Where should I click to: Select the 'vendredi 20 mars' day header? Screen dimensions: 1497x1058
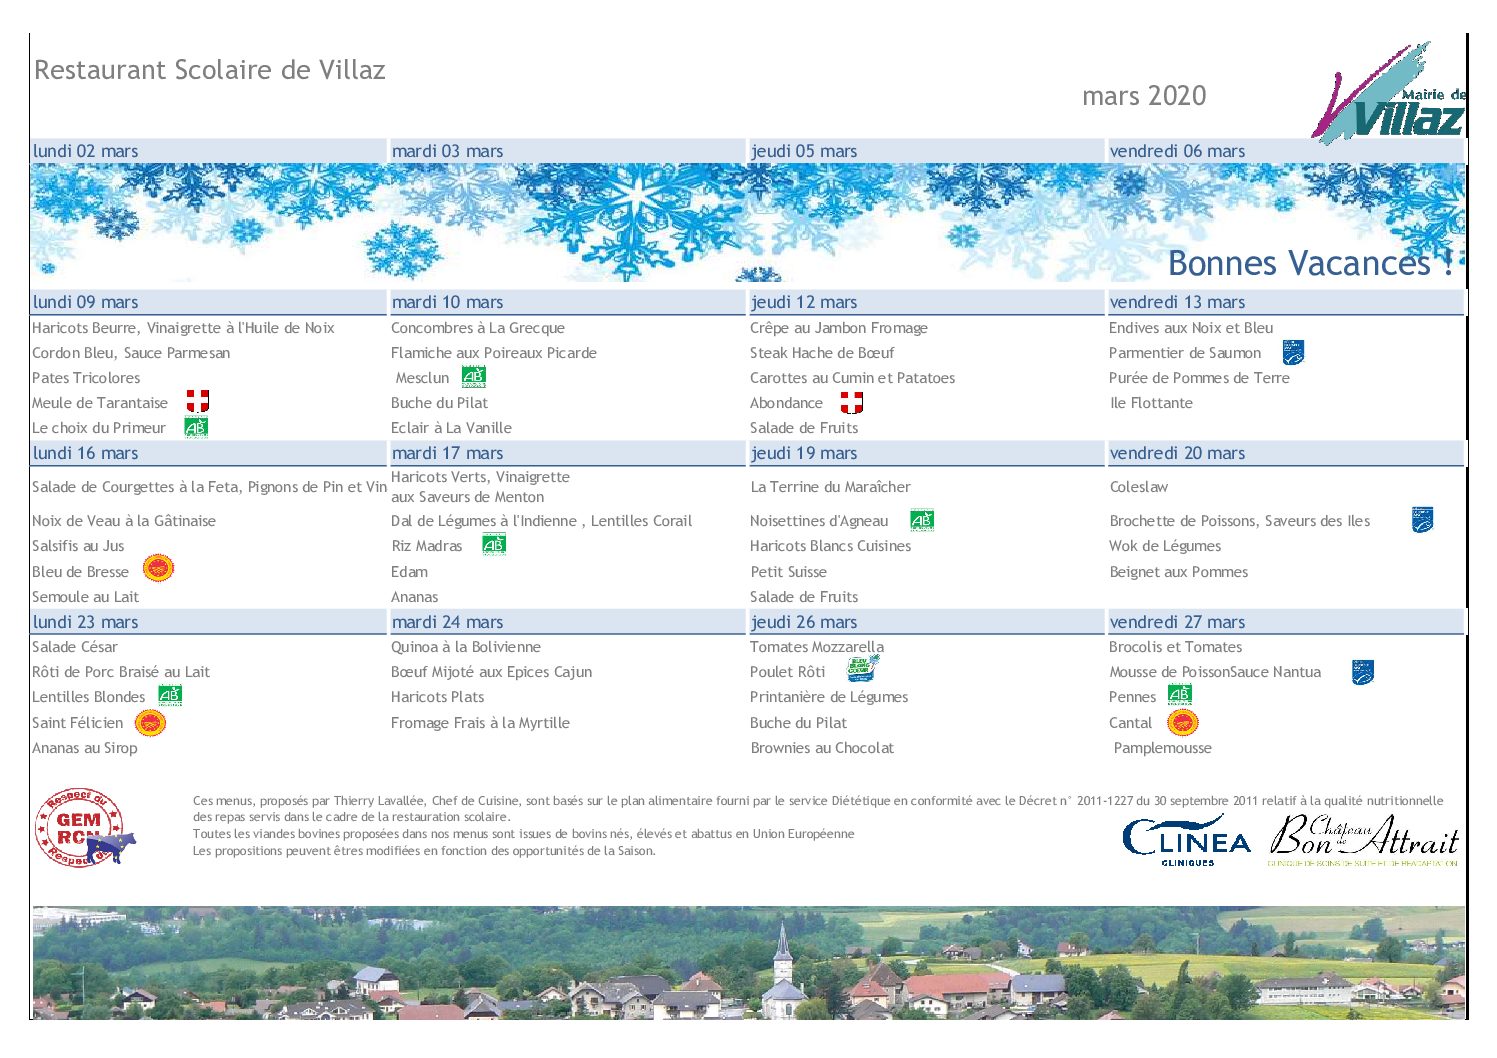[1286, 453]
